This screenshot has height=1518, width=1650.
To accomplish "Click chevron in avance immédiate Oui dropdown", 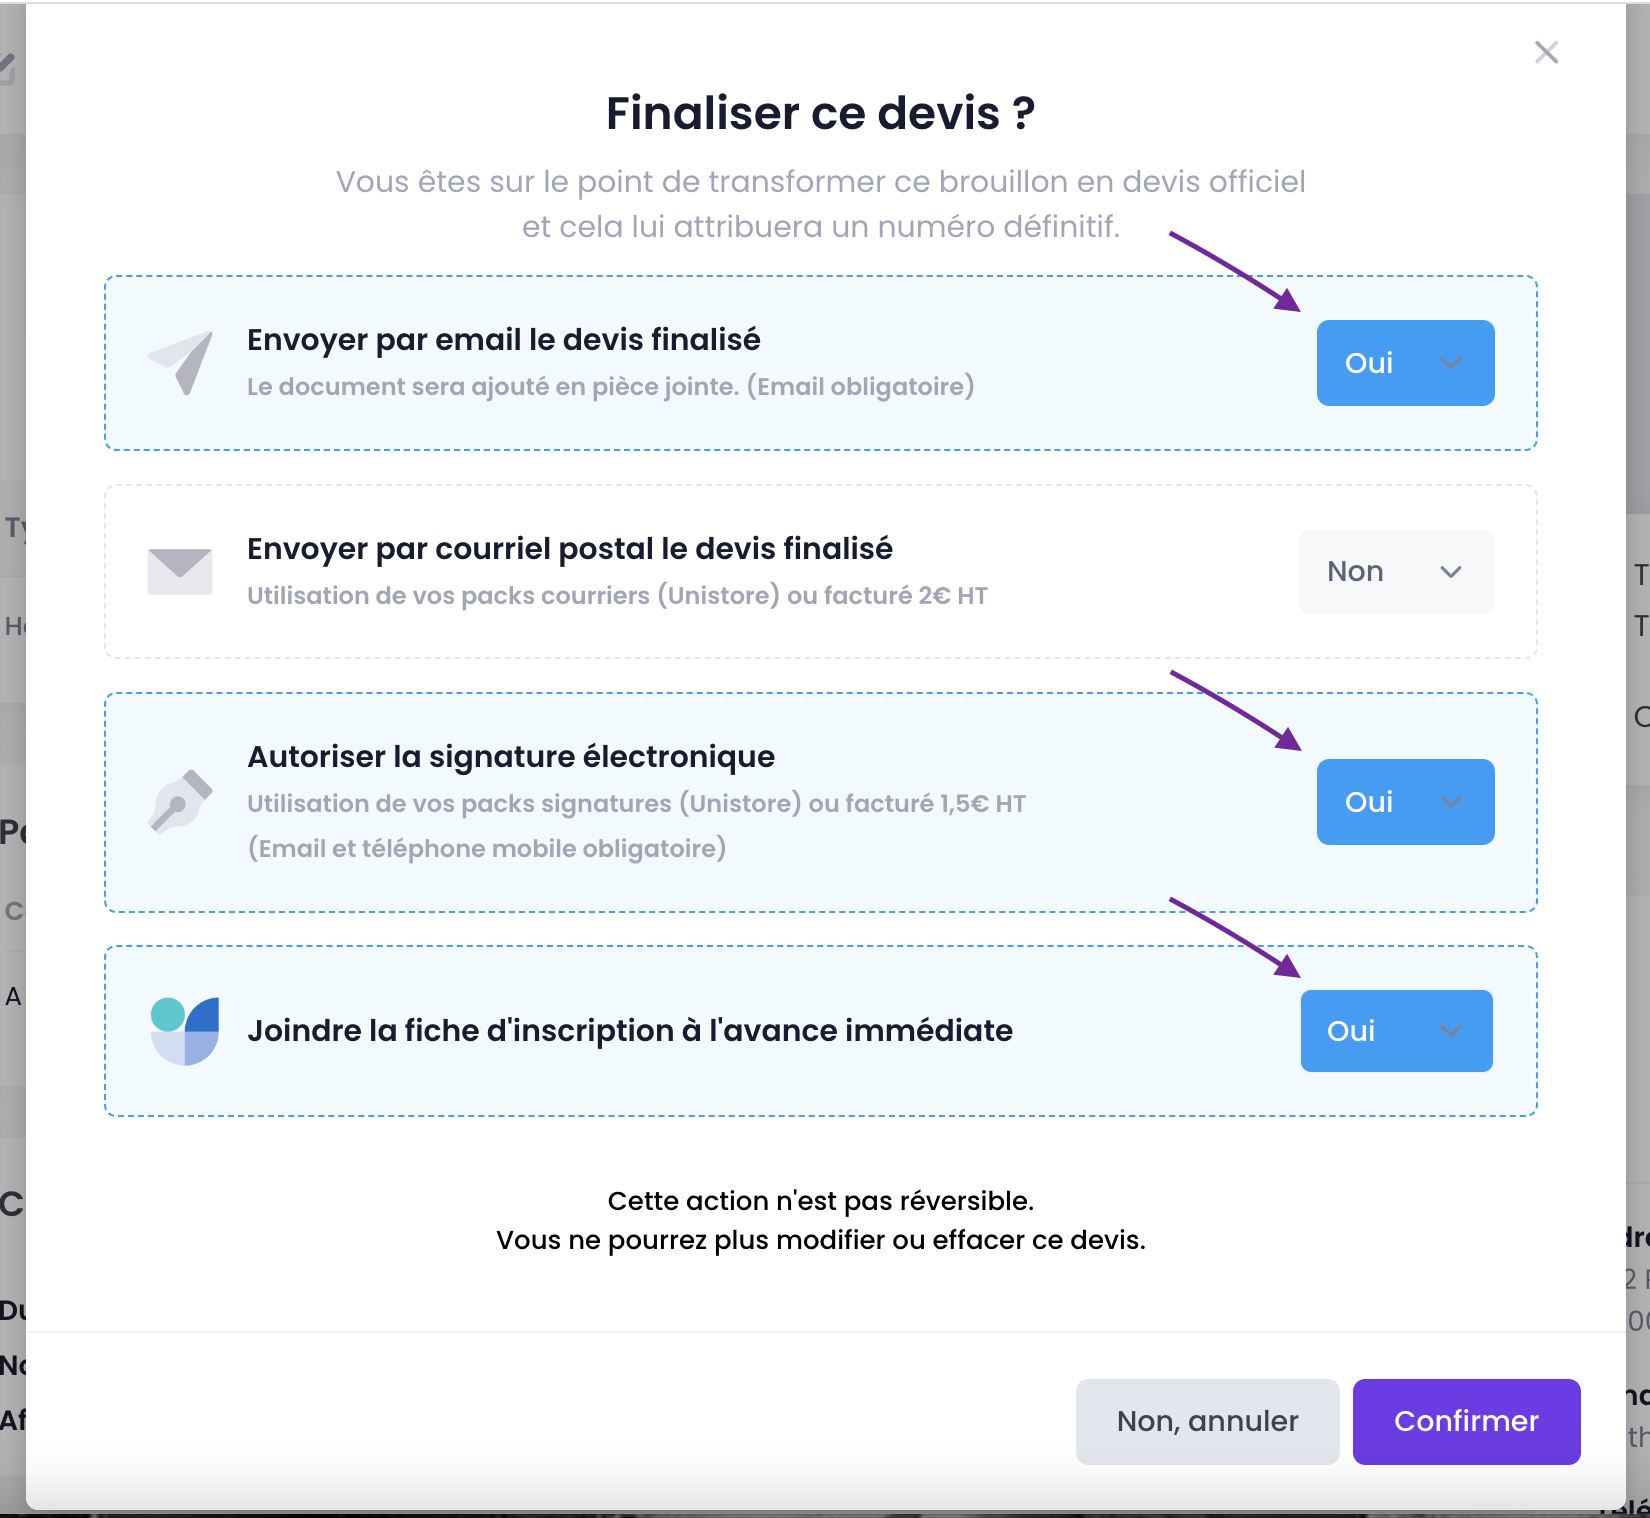I will 1451,1031.
